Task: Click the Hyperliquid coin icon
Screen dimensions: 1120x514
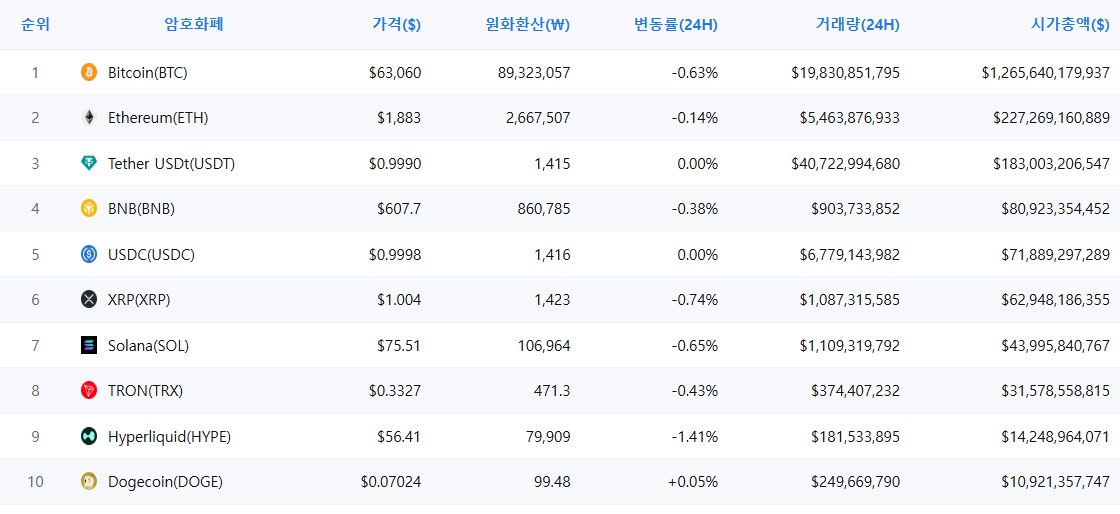Action: point(89,436)
